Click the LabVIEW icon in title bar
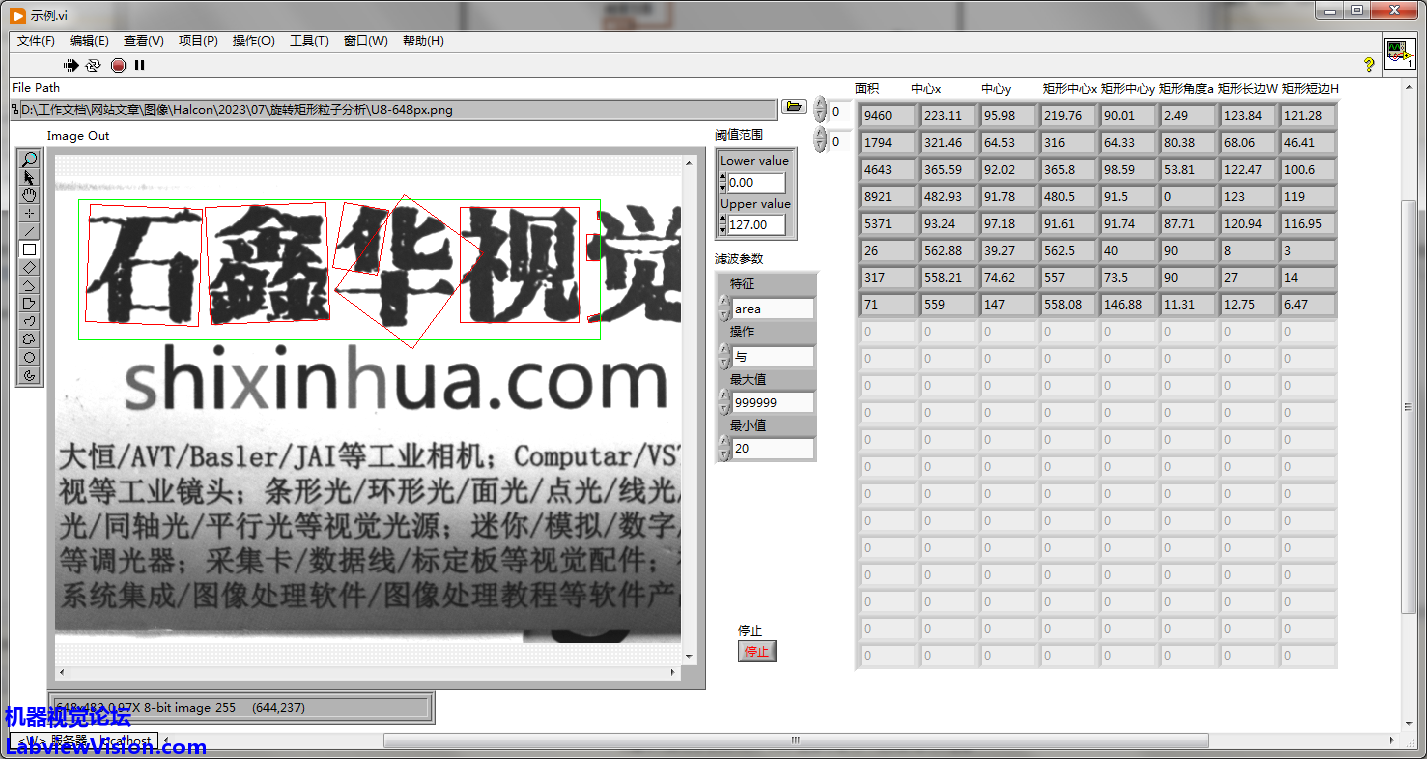The width and height of the screenshot is (1427, 759). (19, 15)
